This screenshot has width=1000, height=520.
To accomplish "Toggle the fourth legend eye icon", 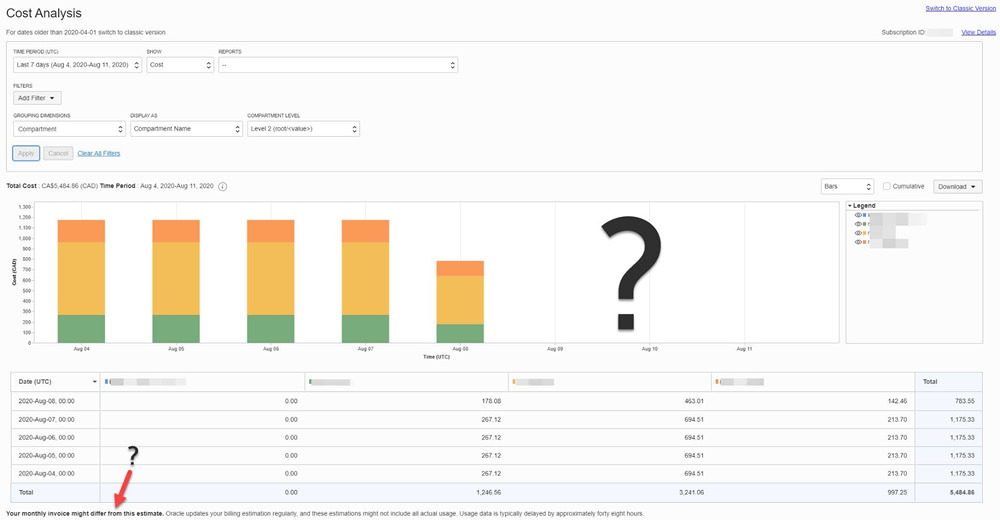I will click(858, 242).
